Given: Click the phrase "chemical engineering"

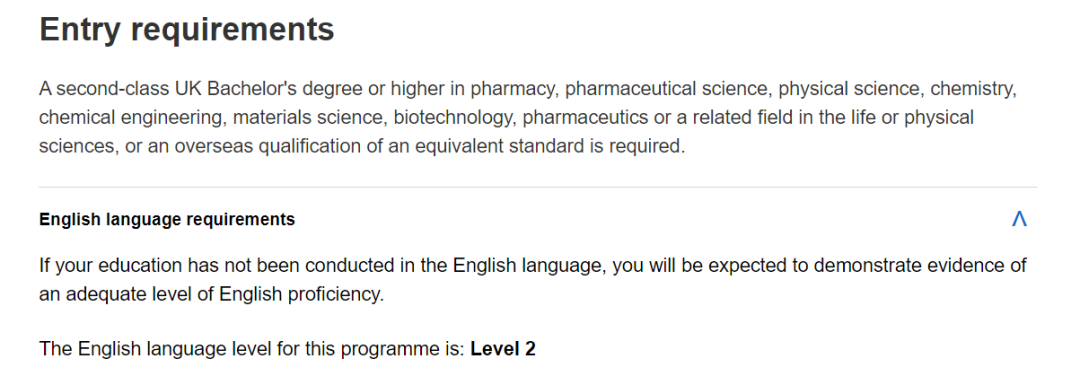Looking at the screenshot, I should coord(130,118).
